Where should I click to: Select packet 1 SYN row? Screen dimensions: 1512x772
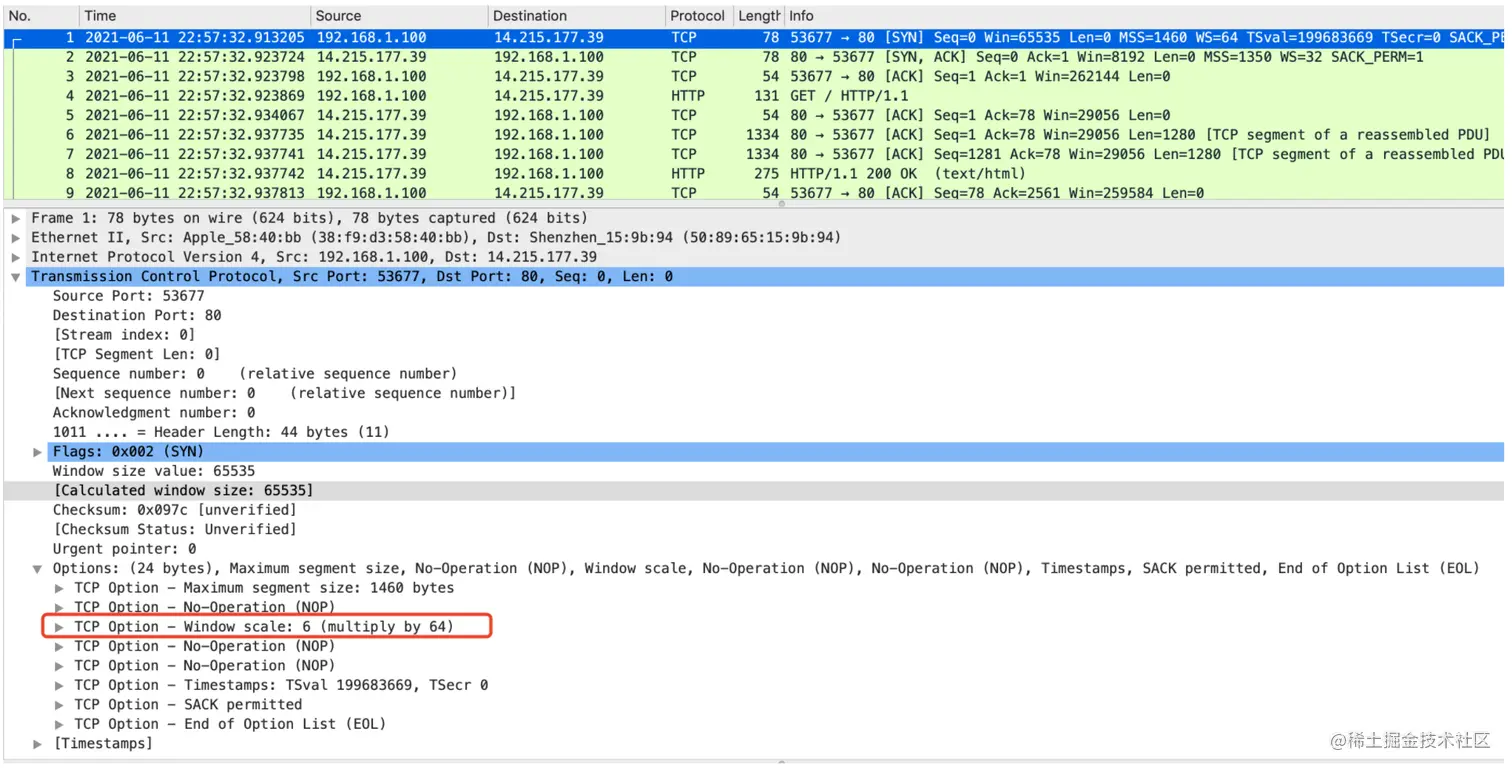pyautogui.click(x=754, y=37)
